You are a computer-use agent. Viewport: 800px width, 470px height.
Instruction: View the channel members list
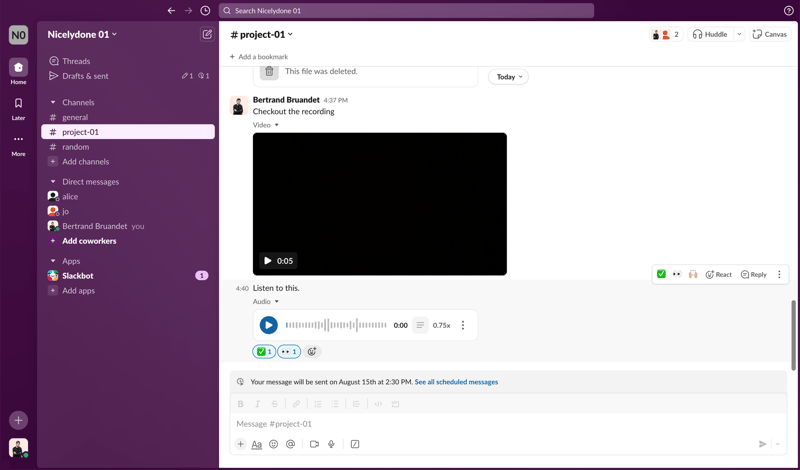666,34
